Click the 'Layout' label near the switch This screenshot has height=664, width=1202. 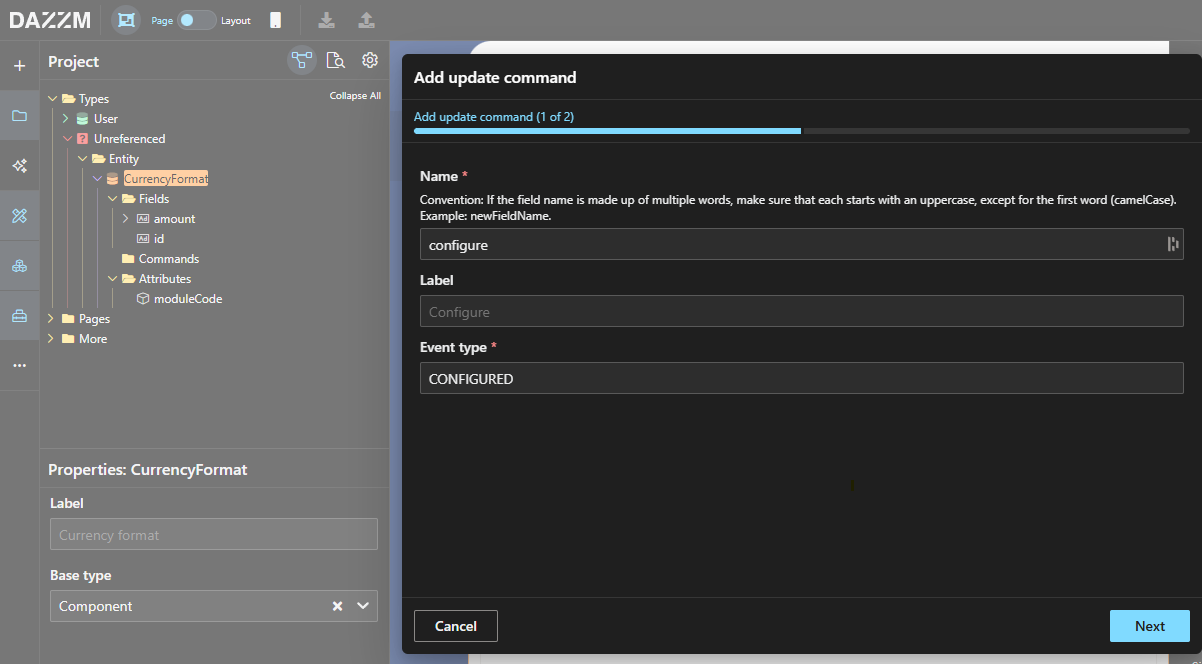coord(236,20)
